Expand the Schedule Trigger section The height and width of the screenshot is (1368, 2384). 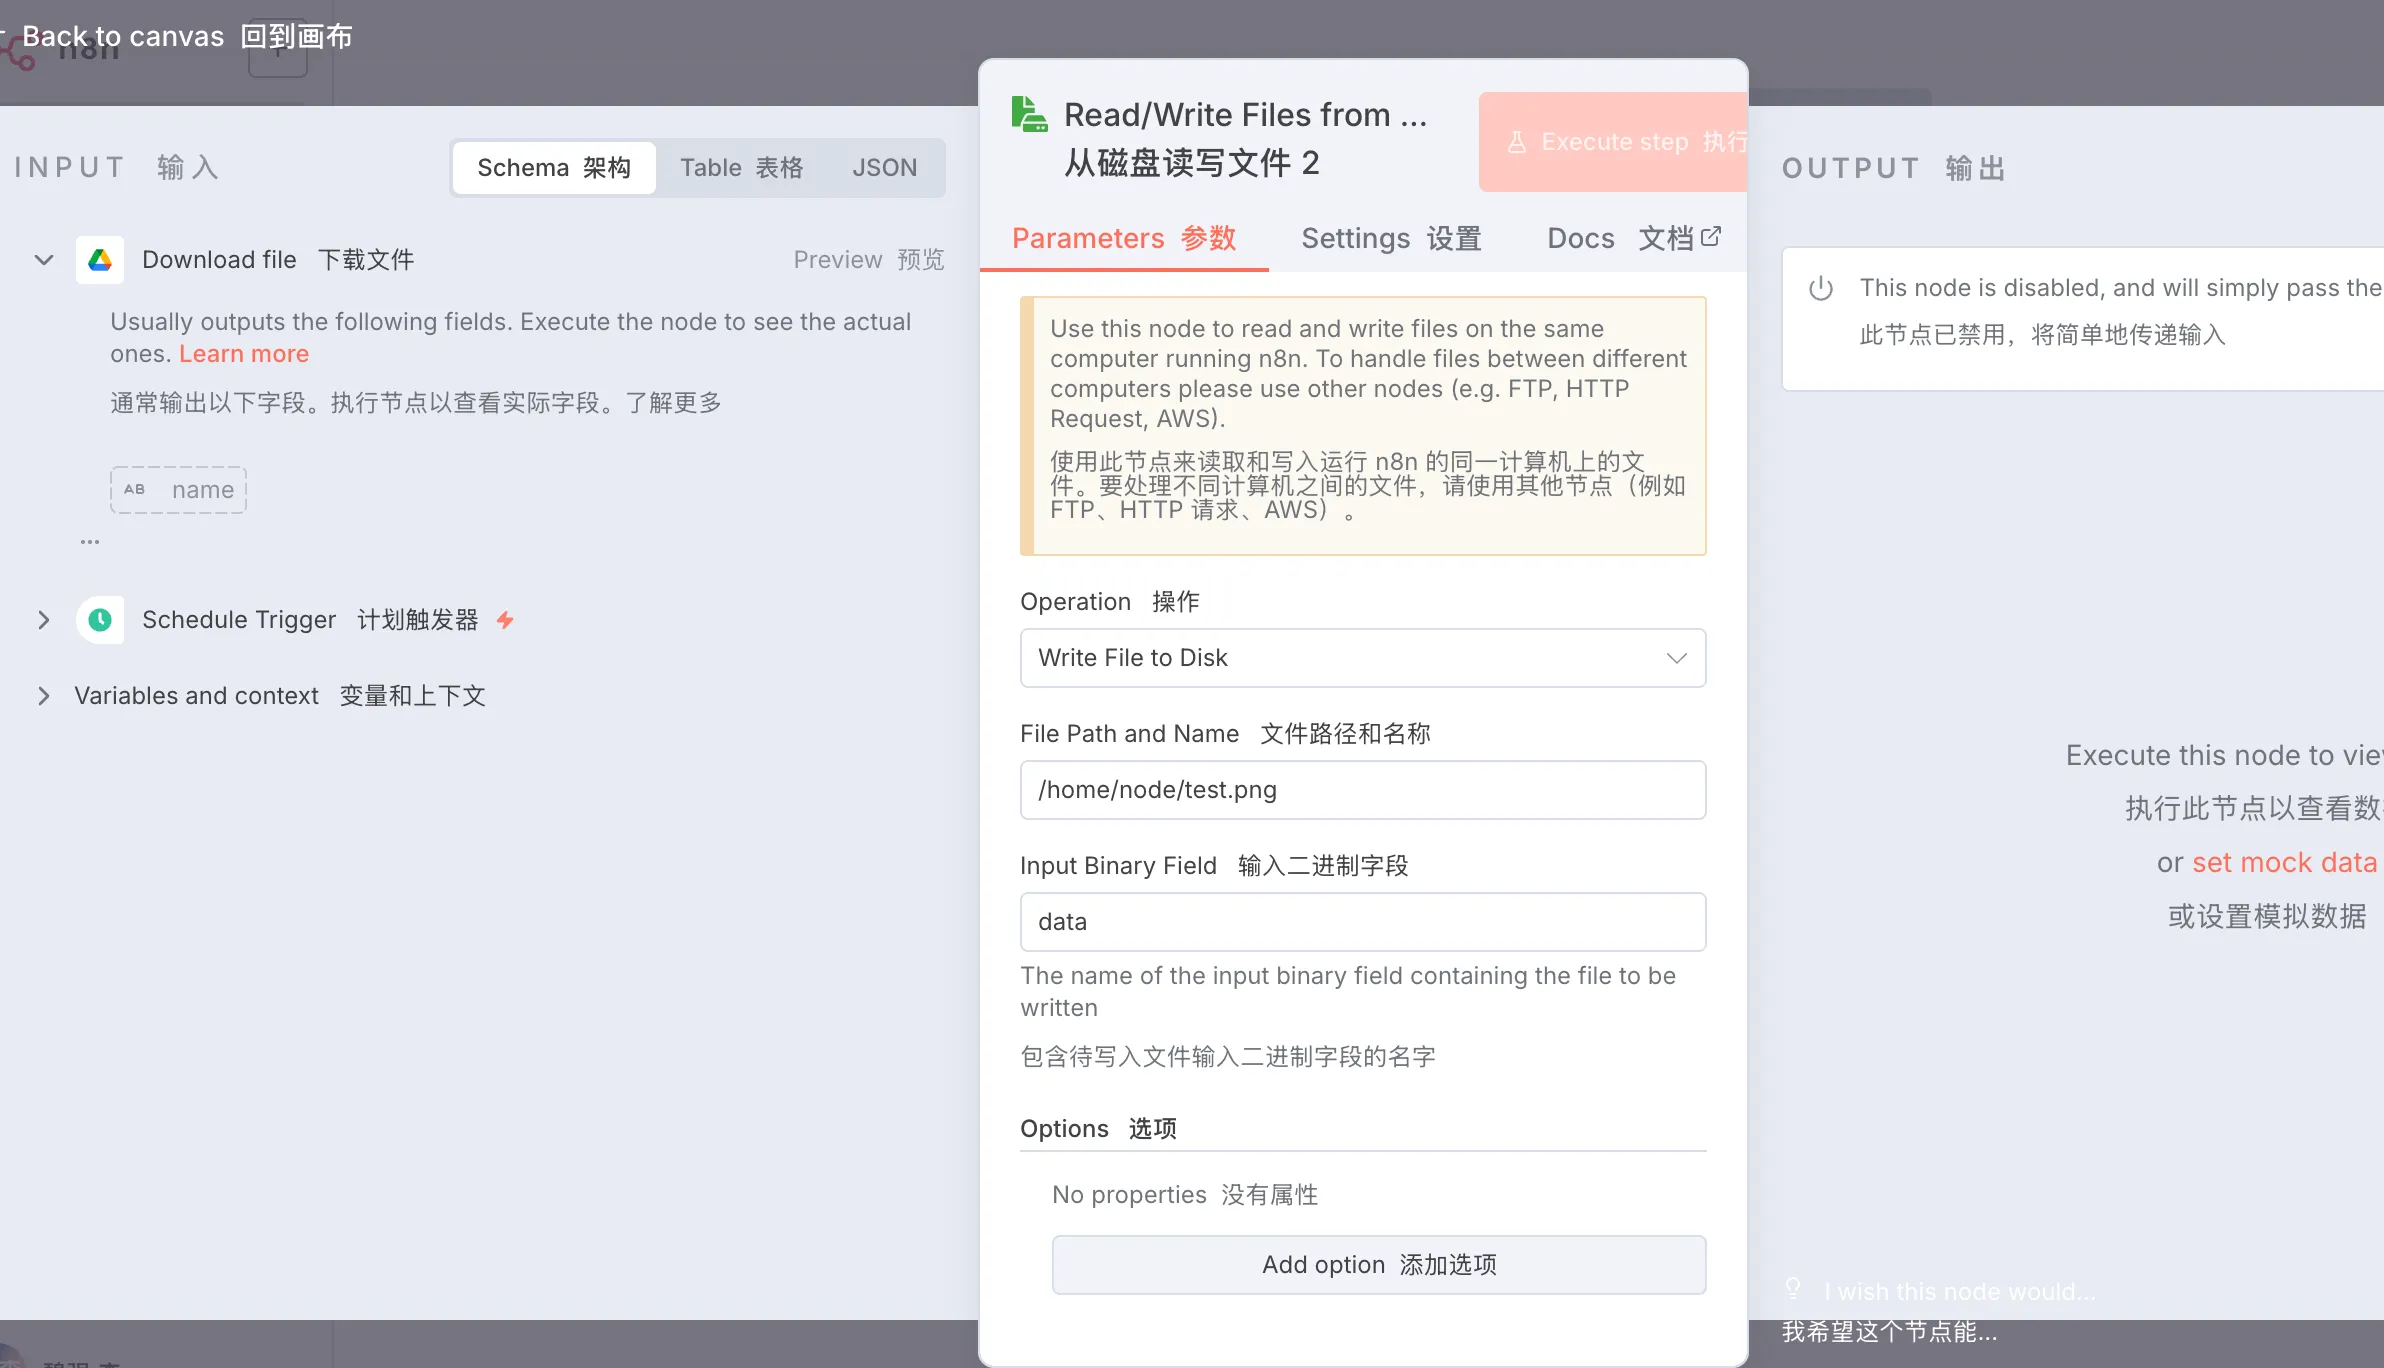click(x=44, y=620)
